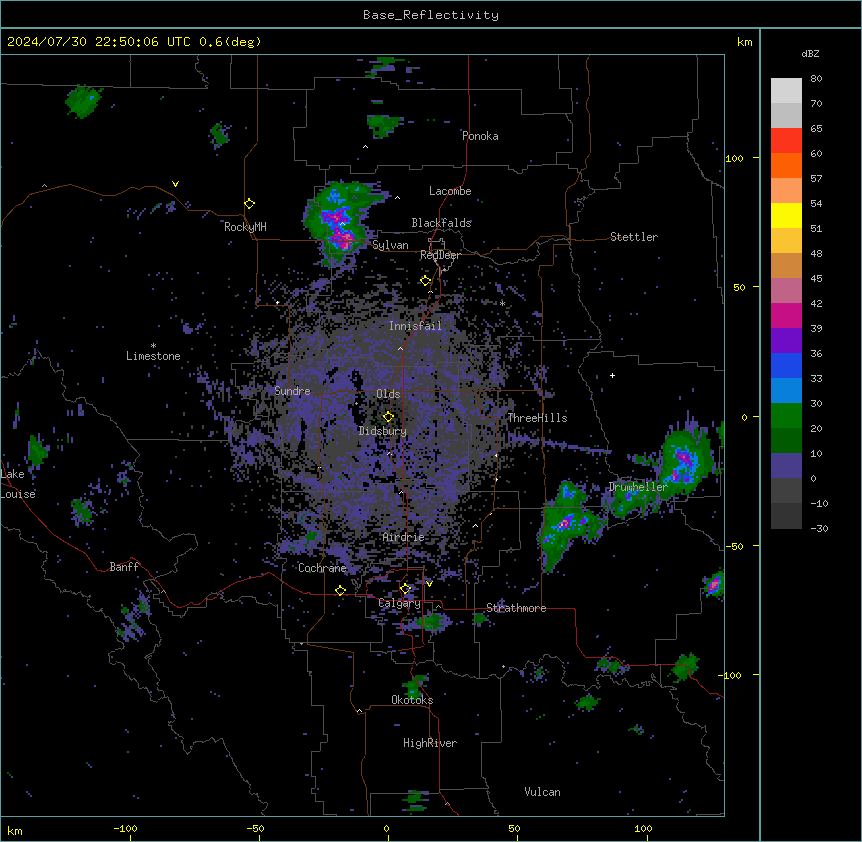Click the dark orange 57-60 dBZ legend swatch
Screen dimensions: 862x842
[x=786, y=165]
